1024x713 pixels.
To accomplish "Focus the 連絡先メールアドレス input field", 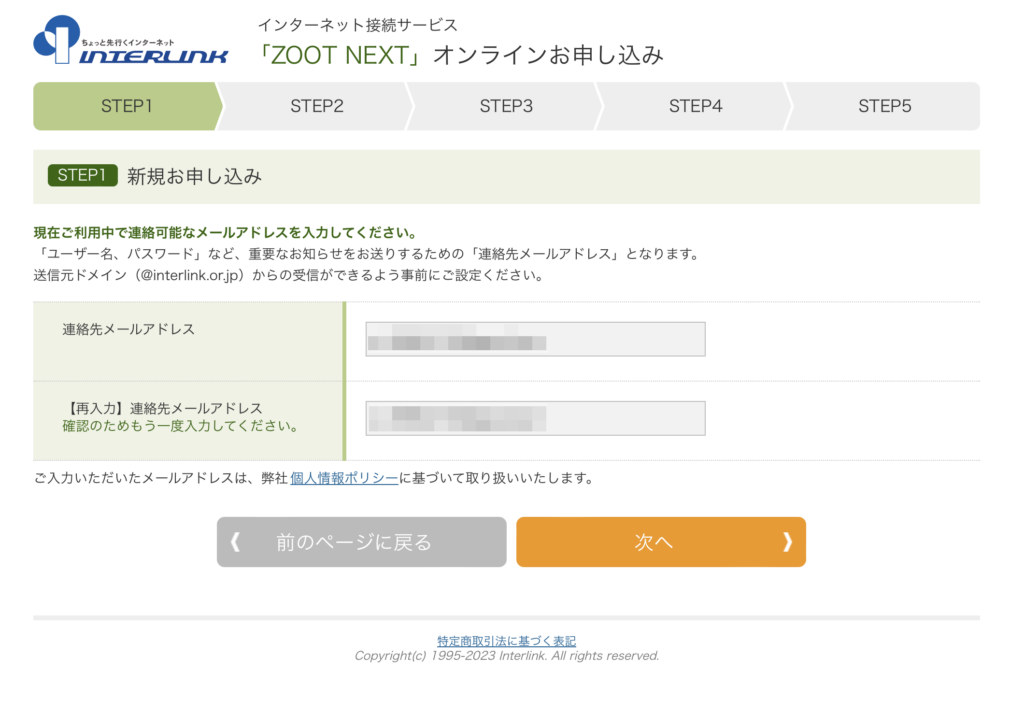I will 536,339.
